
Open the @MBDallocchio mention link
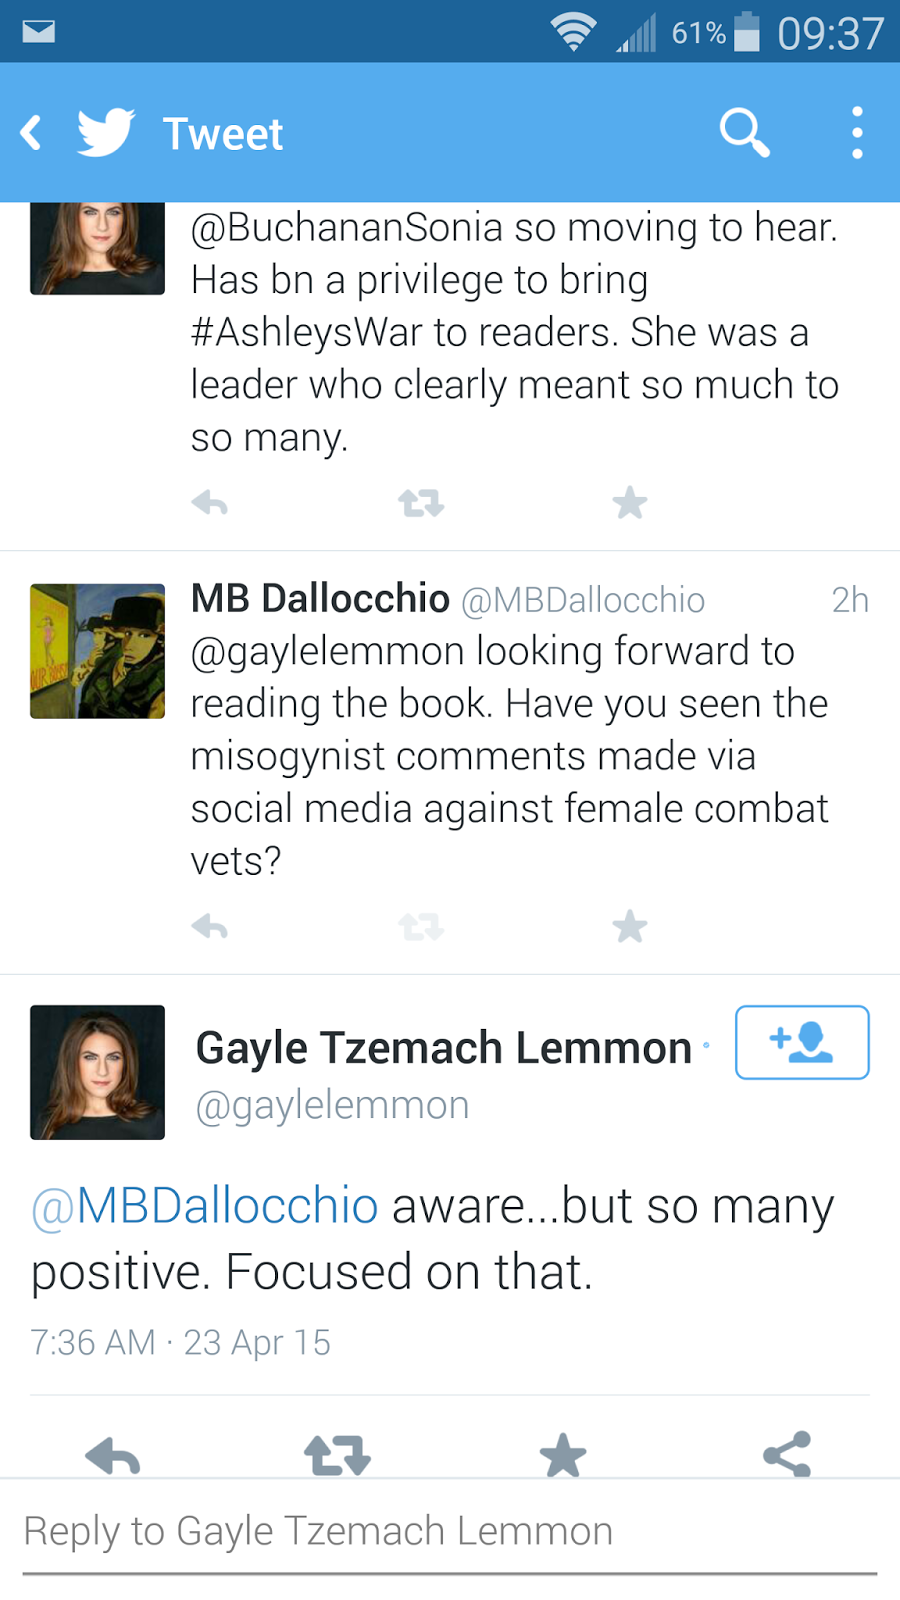tap(205, 1206)
